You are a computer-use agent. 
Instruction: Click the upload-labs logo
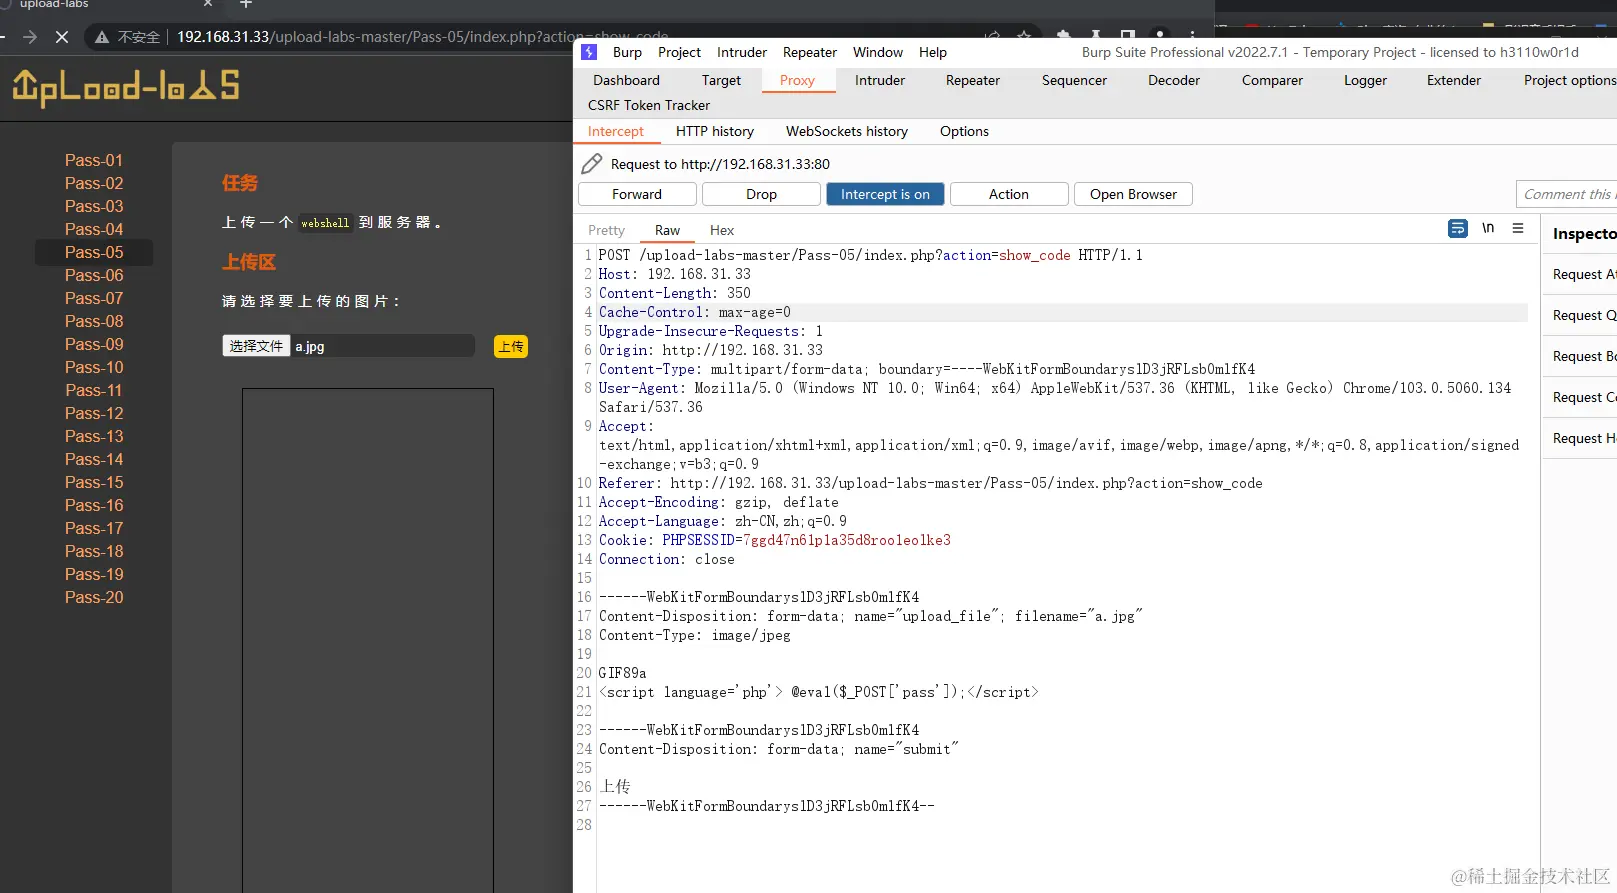coord(126,87)
